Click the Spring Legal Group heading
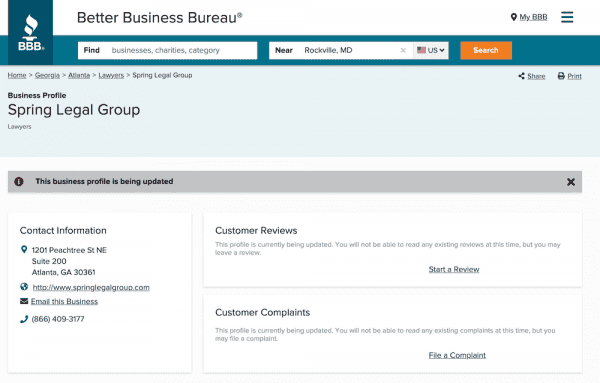 click(x=74, y=110)
